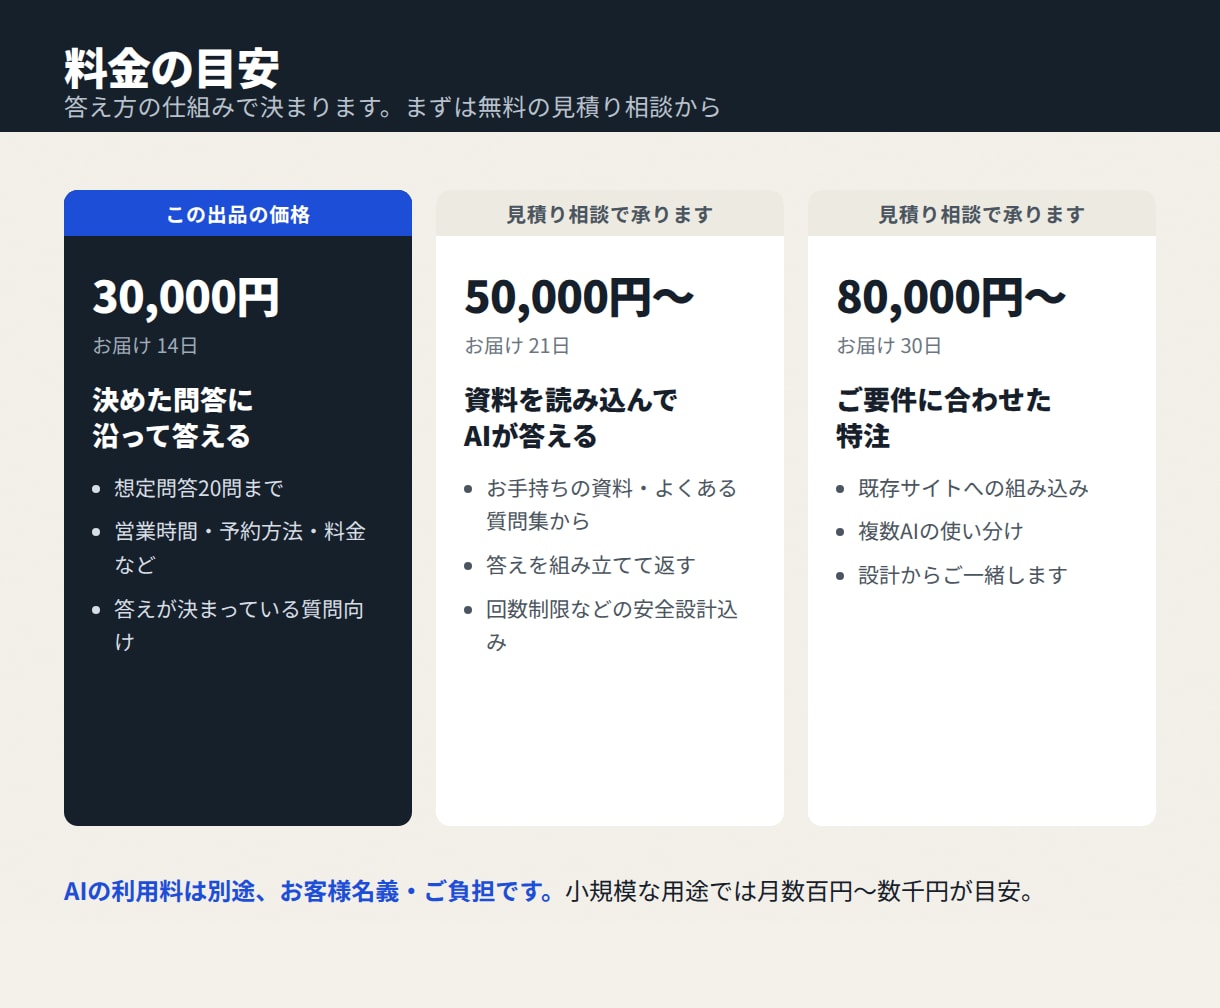Click the 50,000円〜 price
1220x1008 pixels.
(579, 297)
